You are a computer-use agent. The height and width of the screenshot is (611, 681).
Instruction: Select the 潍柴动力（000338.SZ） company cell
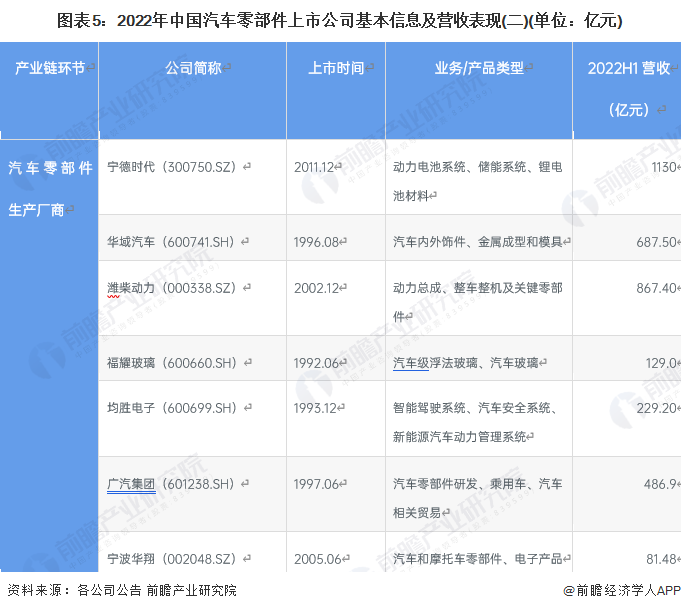[x=174, y=287]
